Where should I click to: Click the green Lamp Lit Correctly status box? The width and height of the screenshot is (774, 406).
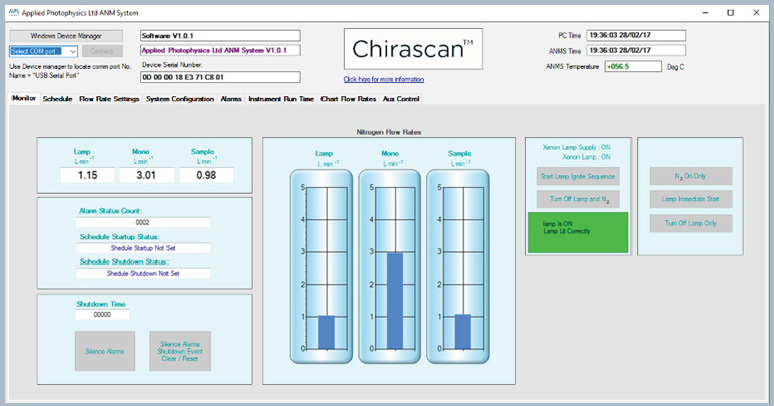(x=578, y=232)
